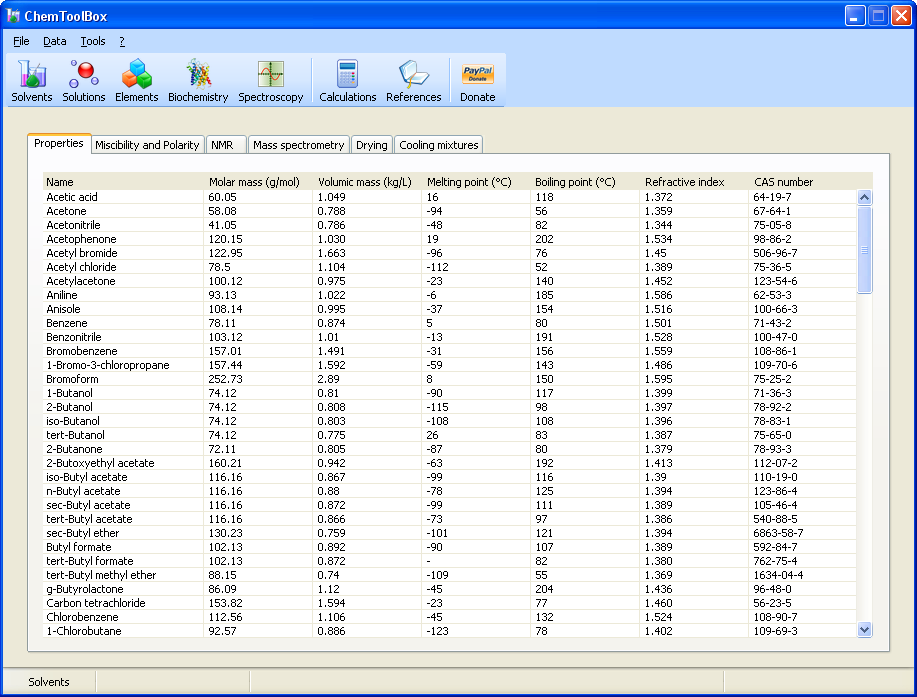This screenshot has height=697, width=917.
Task: Open the Solutions tool
Action: (84, 81)
